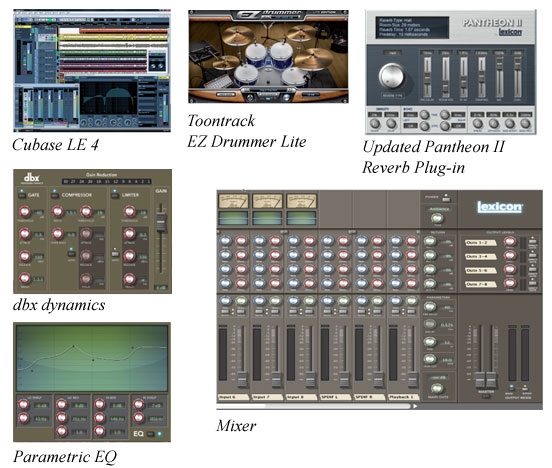Click the Input 8 channel name label
This screenshot has height=468, width=552.
(x=301, y=397)
